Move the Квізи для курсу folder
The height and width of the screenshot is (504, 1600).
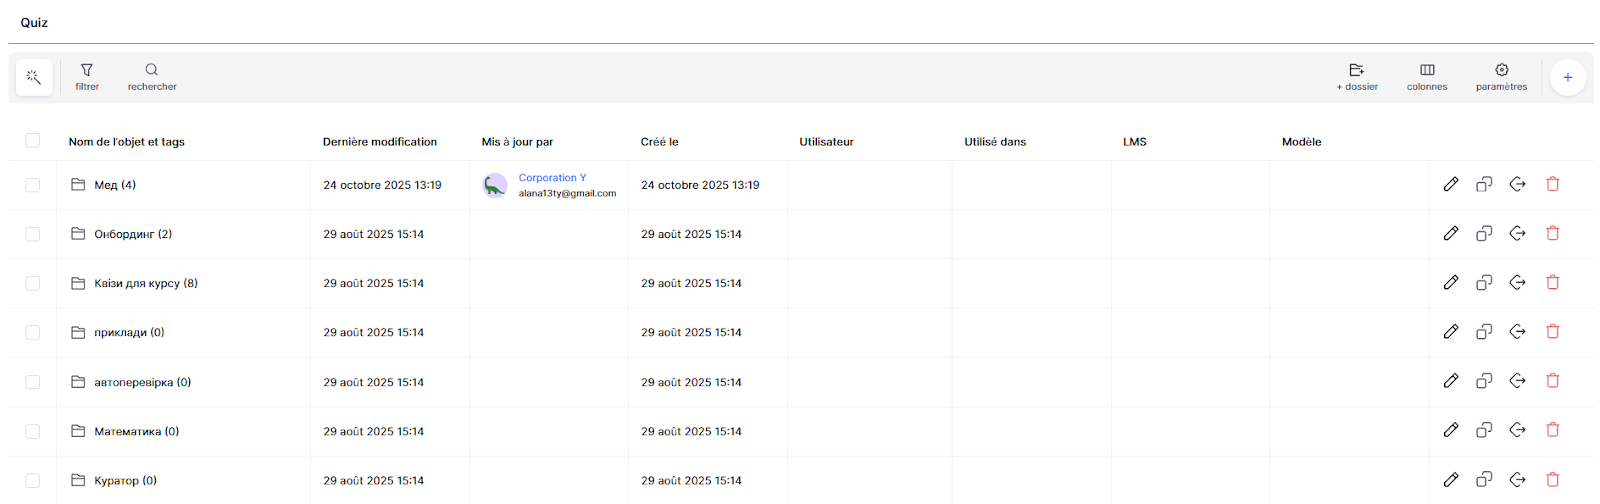1518,282
